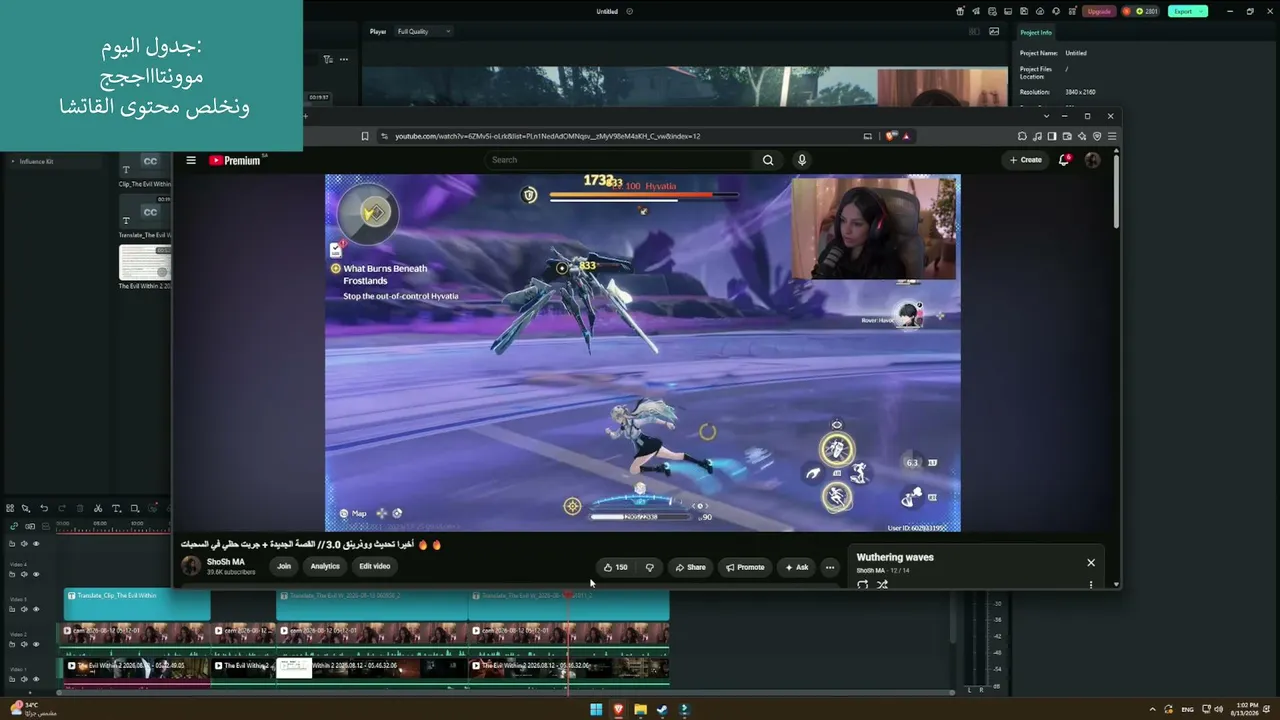Open the player snapshot image icon

coord(994,31)
